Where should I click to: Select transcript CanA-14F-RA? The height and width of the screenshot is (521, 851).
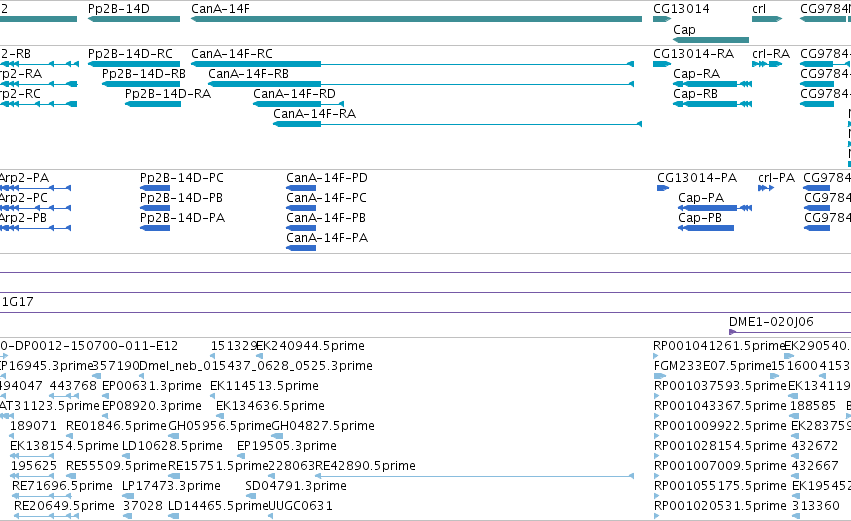click(458, 124)
